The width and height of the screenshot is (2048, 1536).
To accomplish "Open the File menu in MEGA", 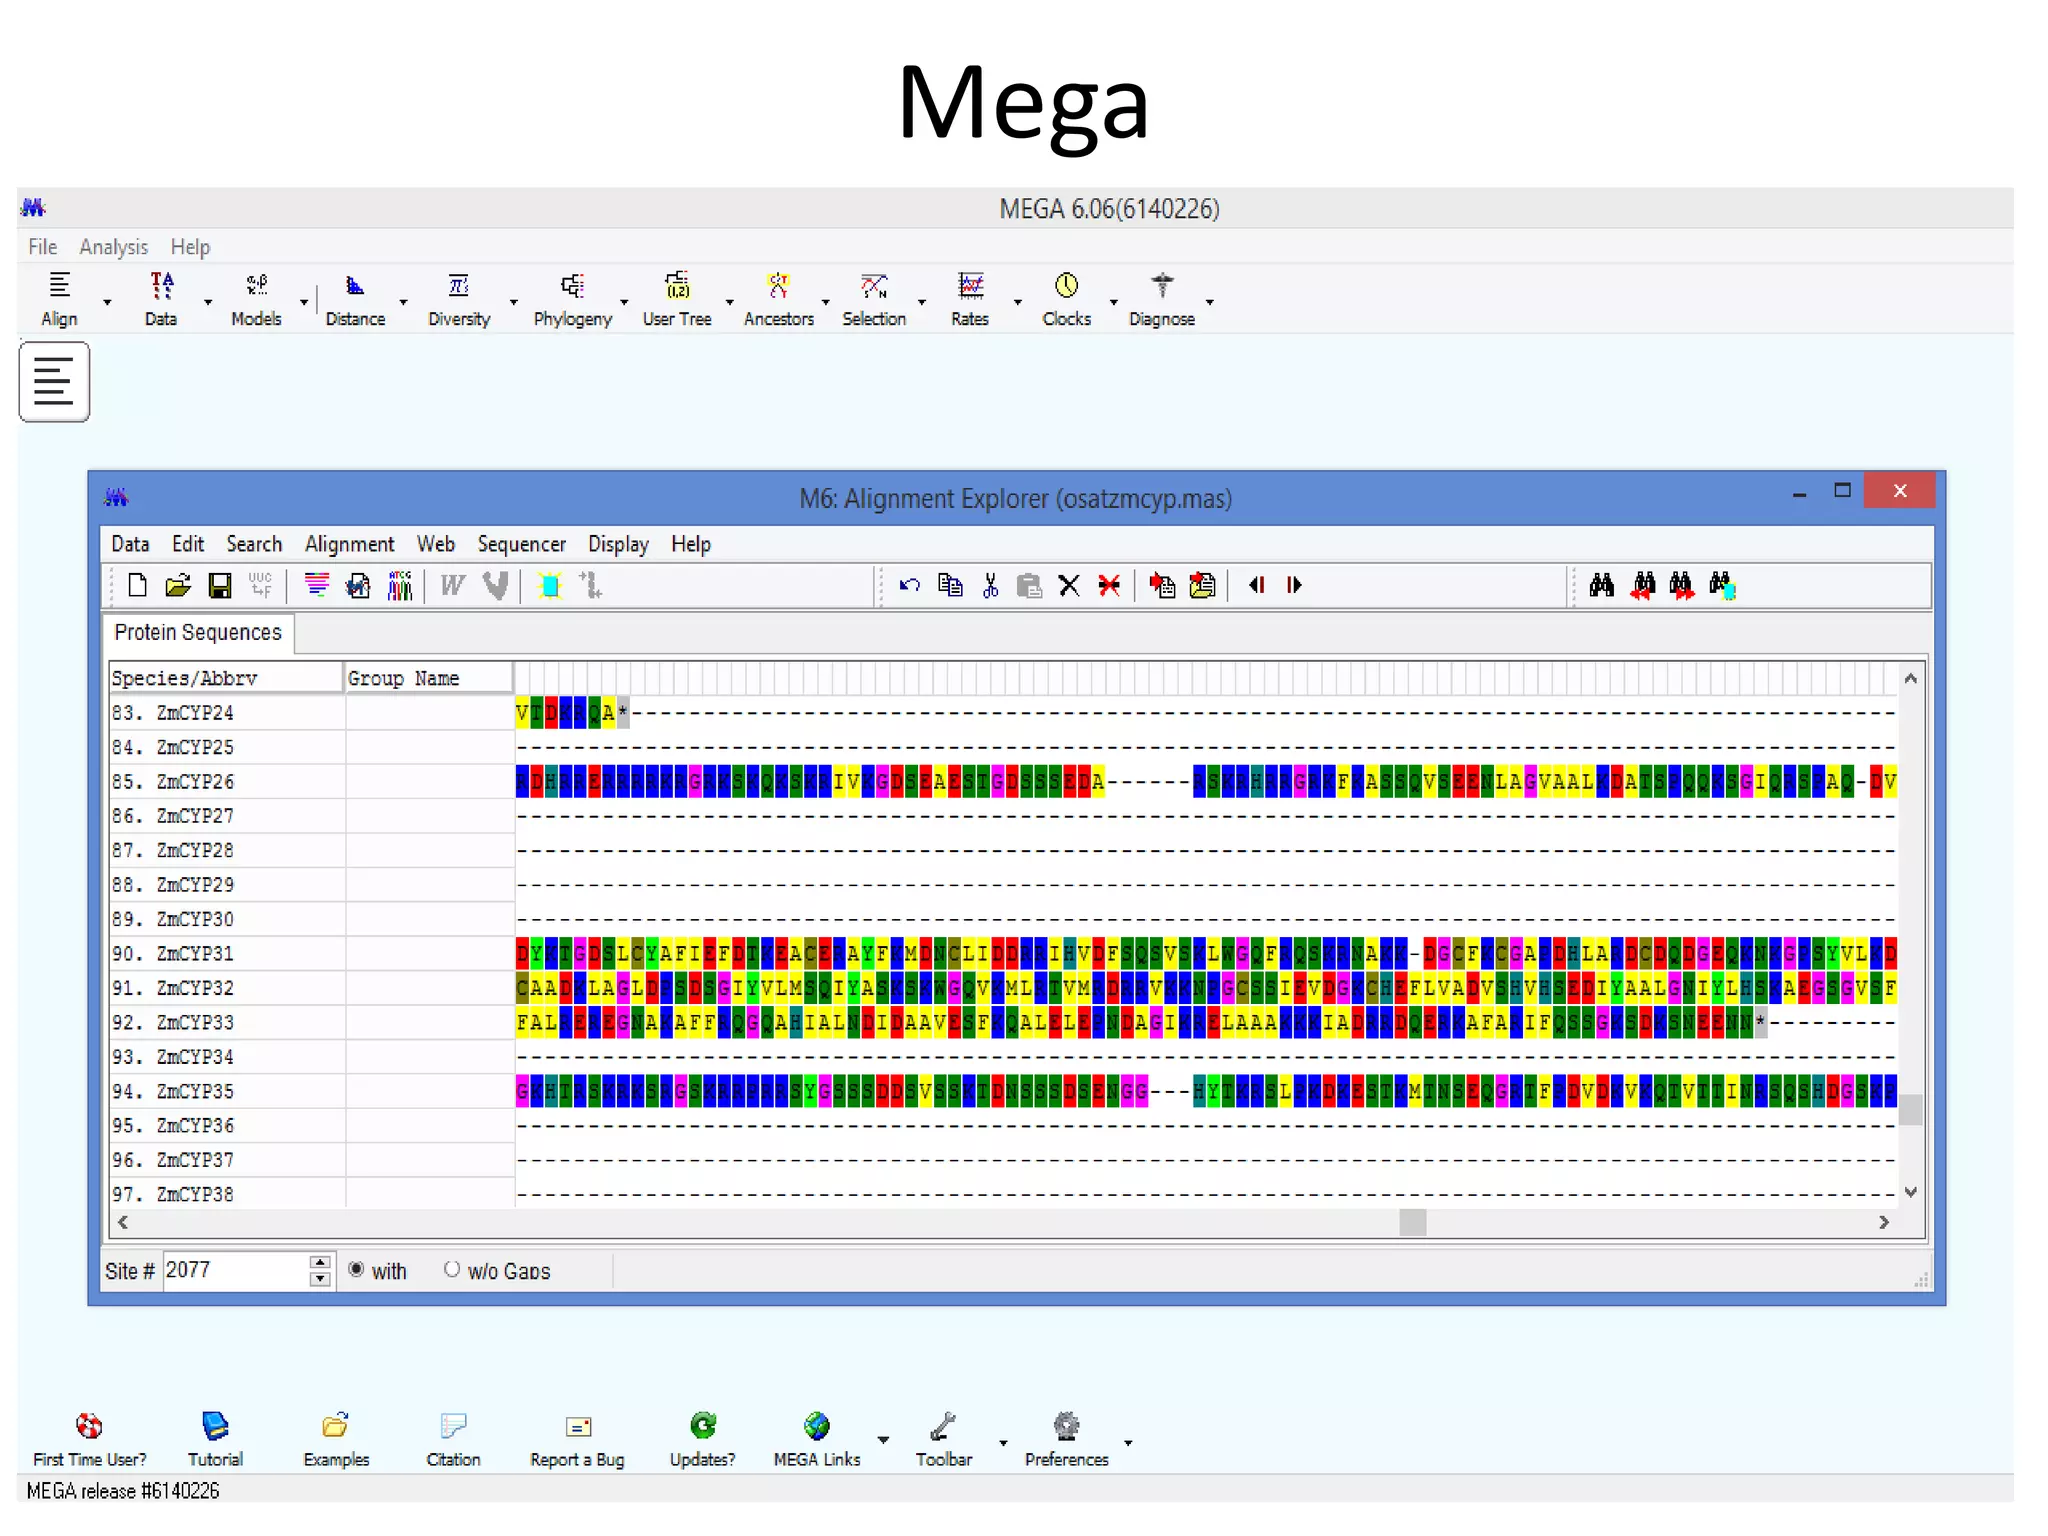I will tap(43, 247).
